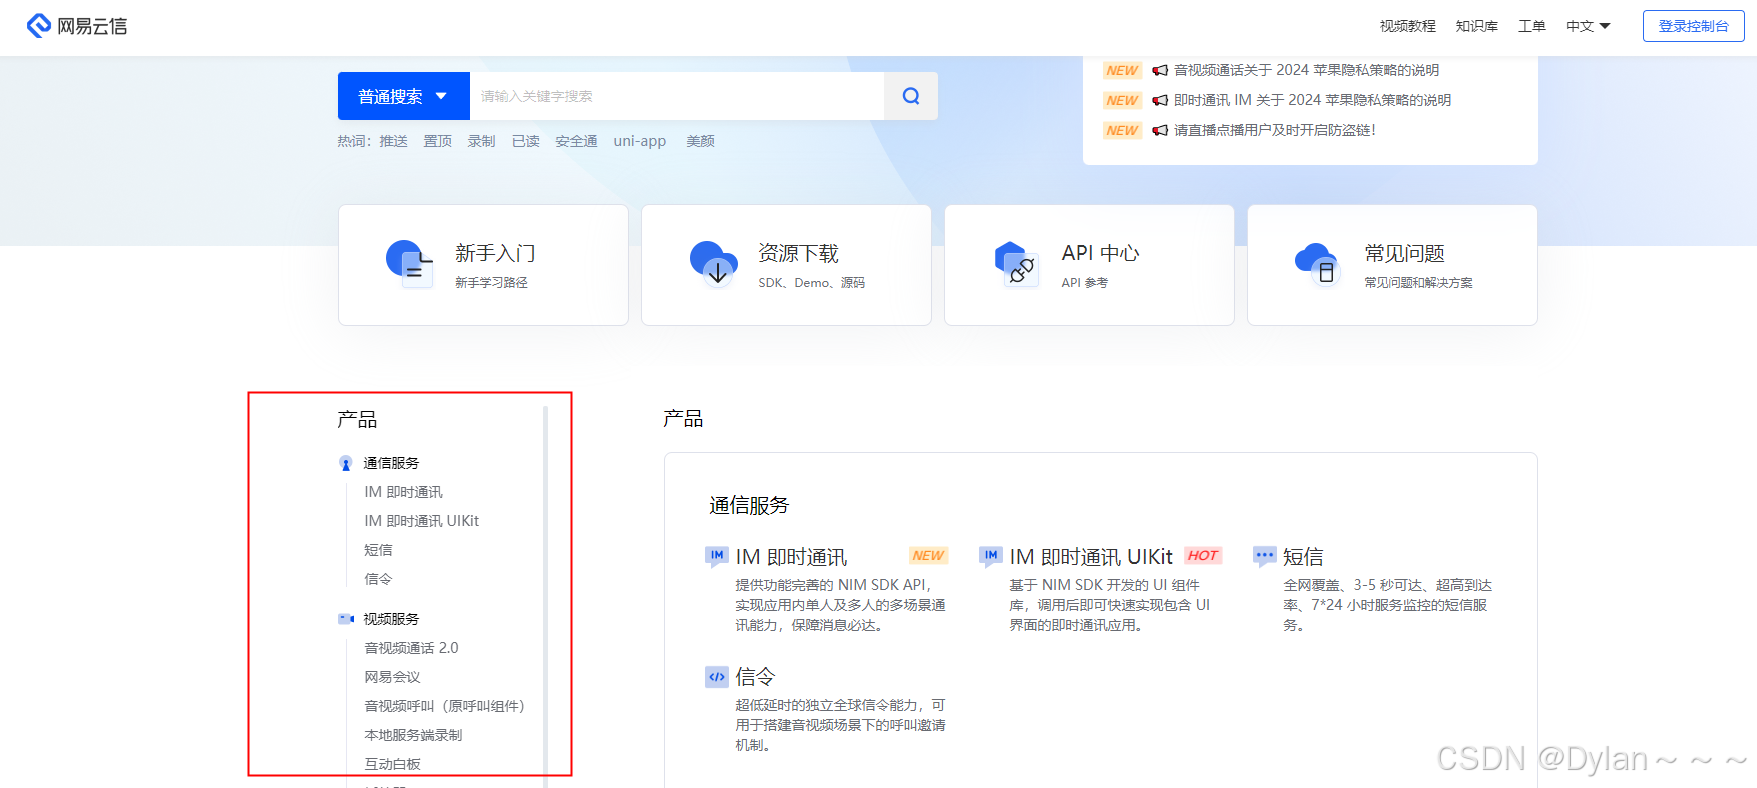1757x788 pixels.
Task: Click the API 中心 plug icon
Action: (x=1016, y=264)
